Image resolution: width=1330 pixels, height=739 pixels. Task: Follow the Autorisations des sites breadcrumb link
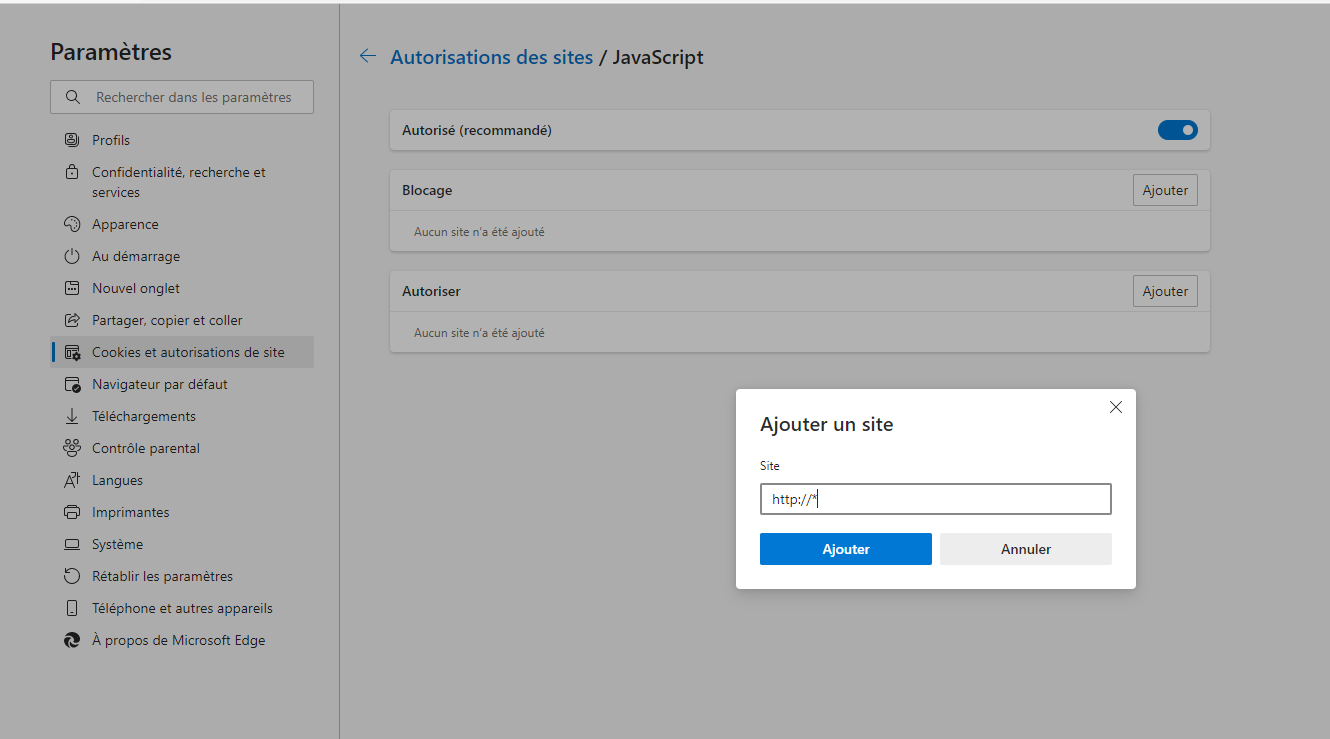tap(491, 57)
